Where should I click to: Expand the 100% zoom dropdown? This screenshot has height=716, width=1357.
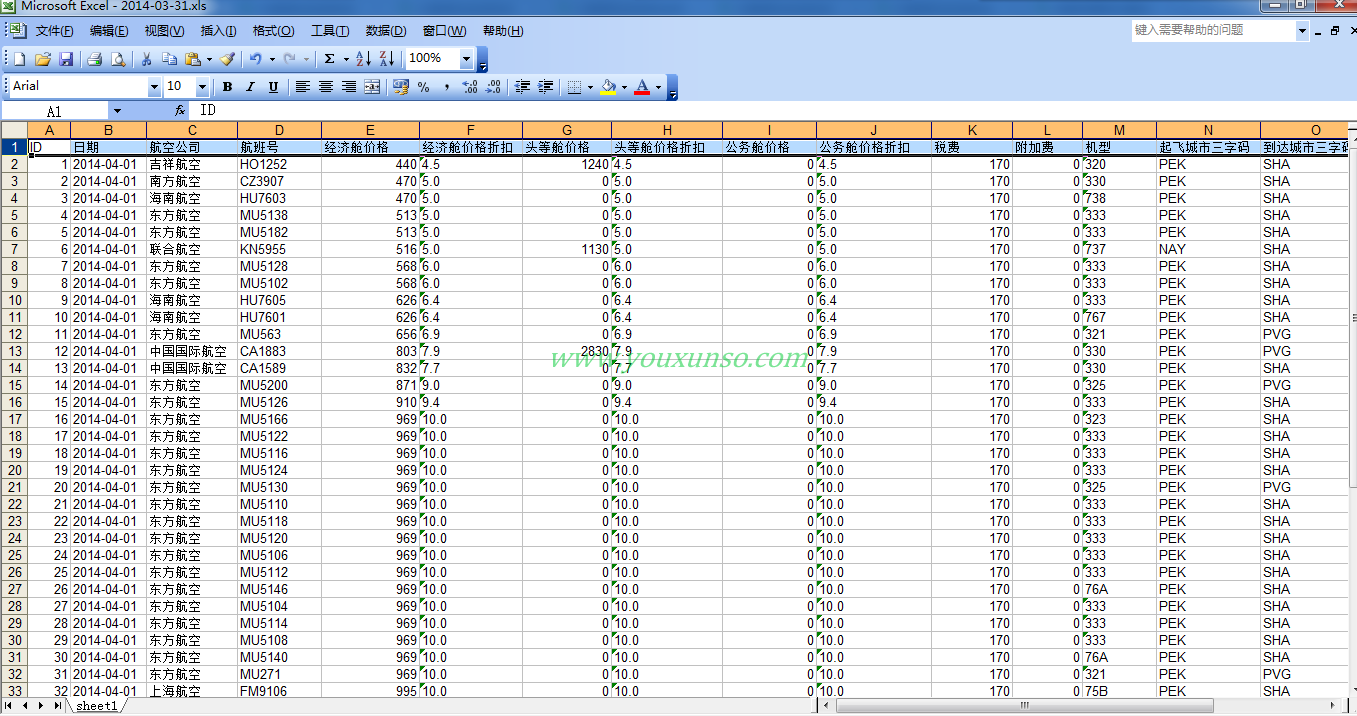[466, 59]
